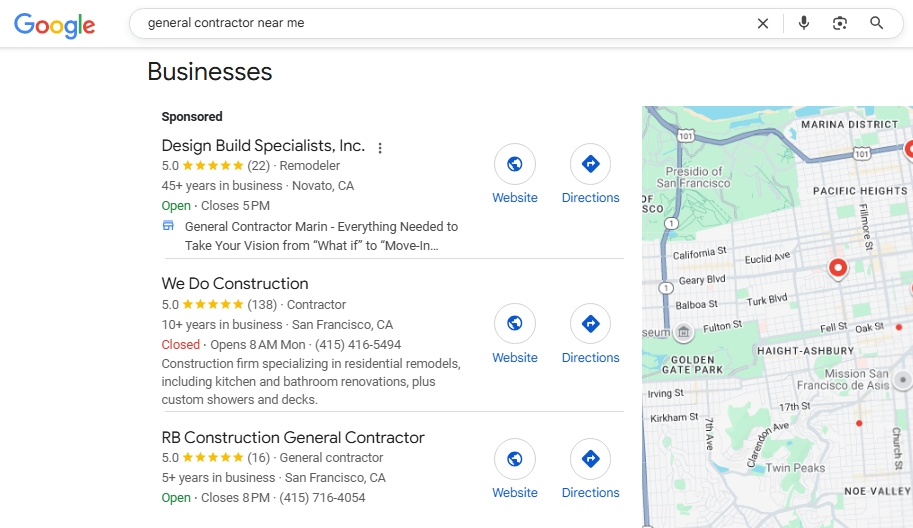Open search by image camera icon
Image resolution: width=913 pixels, height=528 pixels.
click(840, 23)
